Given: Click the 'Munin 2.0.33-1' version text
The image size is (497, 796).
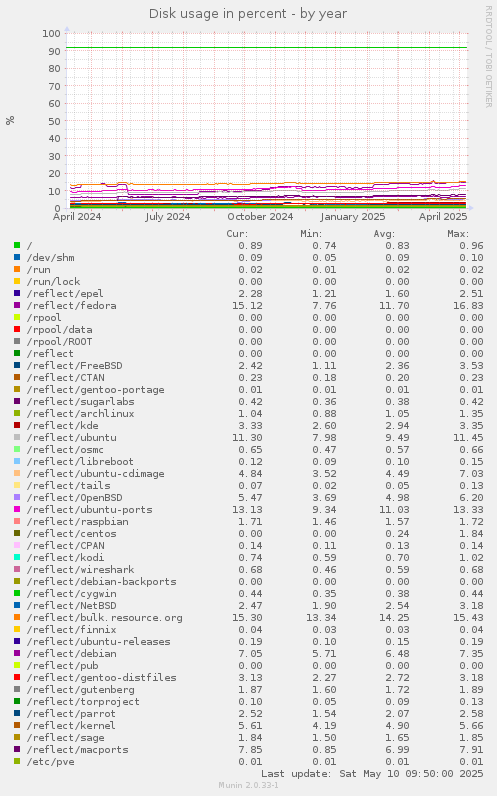Looking at the screenshot, I should 248,785.
